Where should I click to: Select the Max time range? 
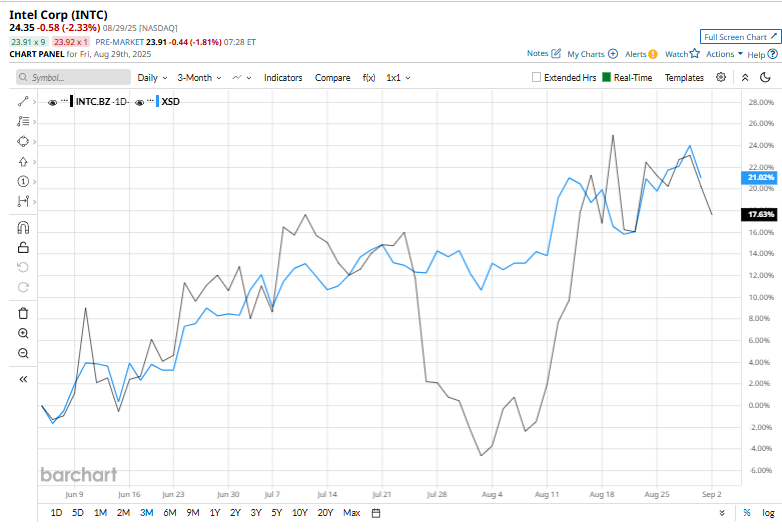tap(352, 513)
